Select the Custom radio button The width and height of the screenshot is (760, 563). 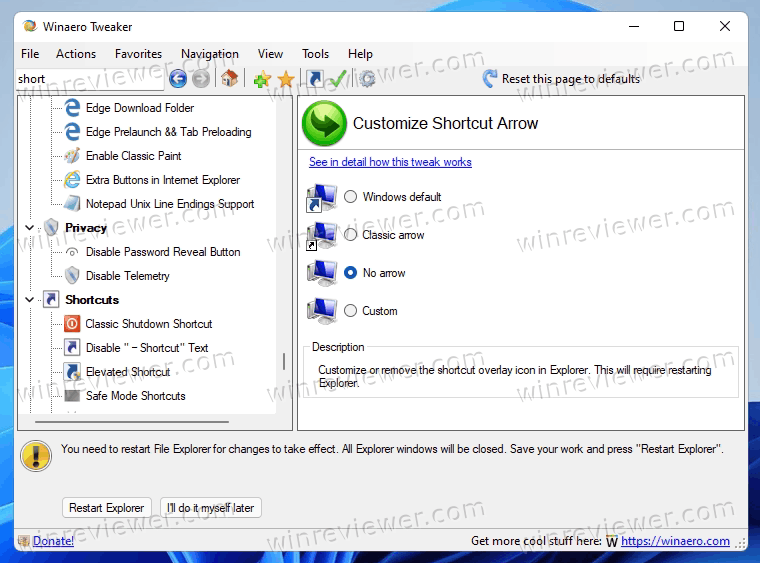click(350, 311)
